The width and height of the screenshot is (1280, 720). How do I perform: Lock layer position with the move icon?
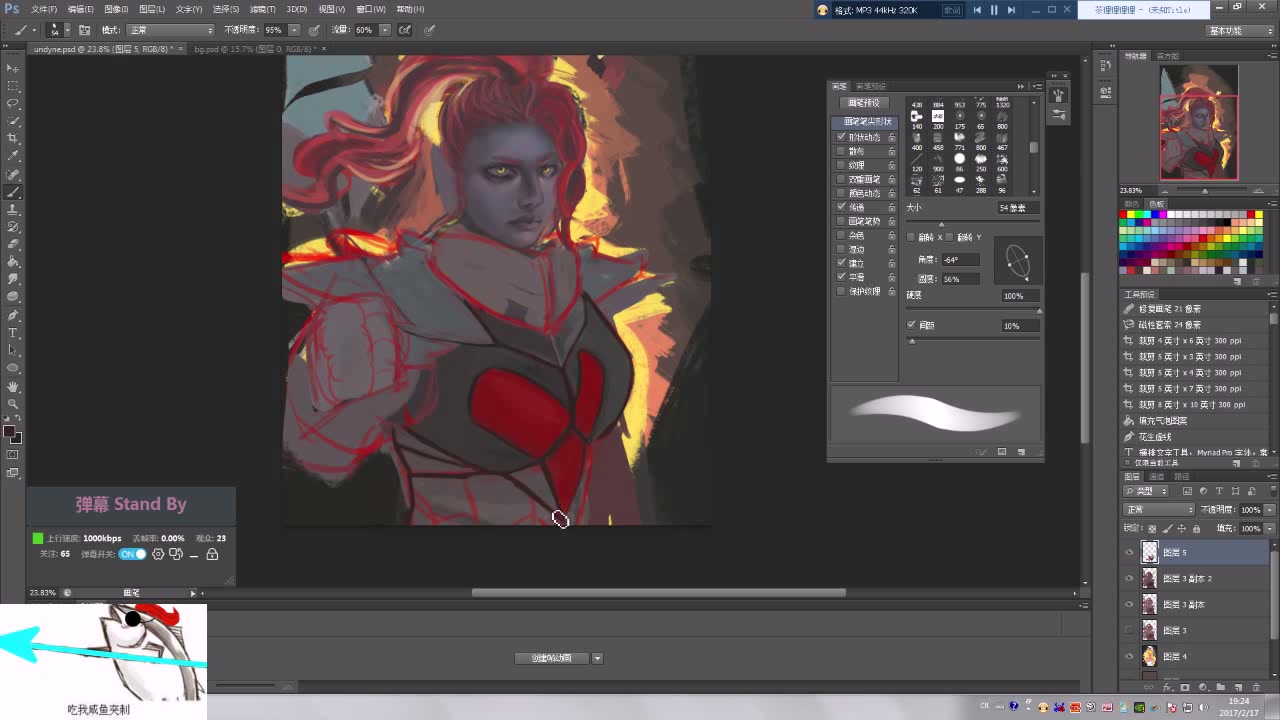1181,528
